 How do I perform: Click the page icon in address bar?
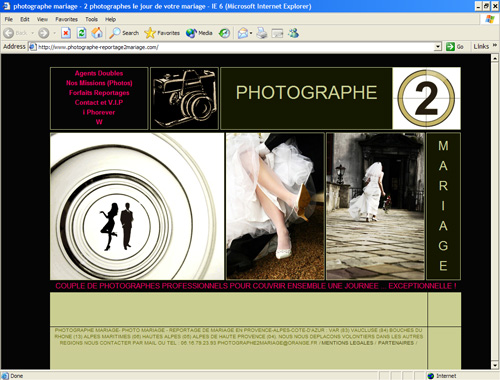click(33, 47)
